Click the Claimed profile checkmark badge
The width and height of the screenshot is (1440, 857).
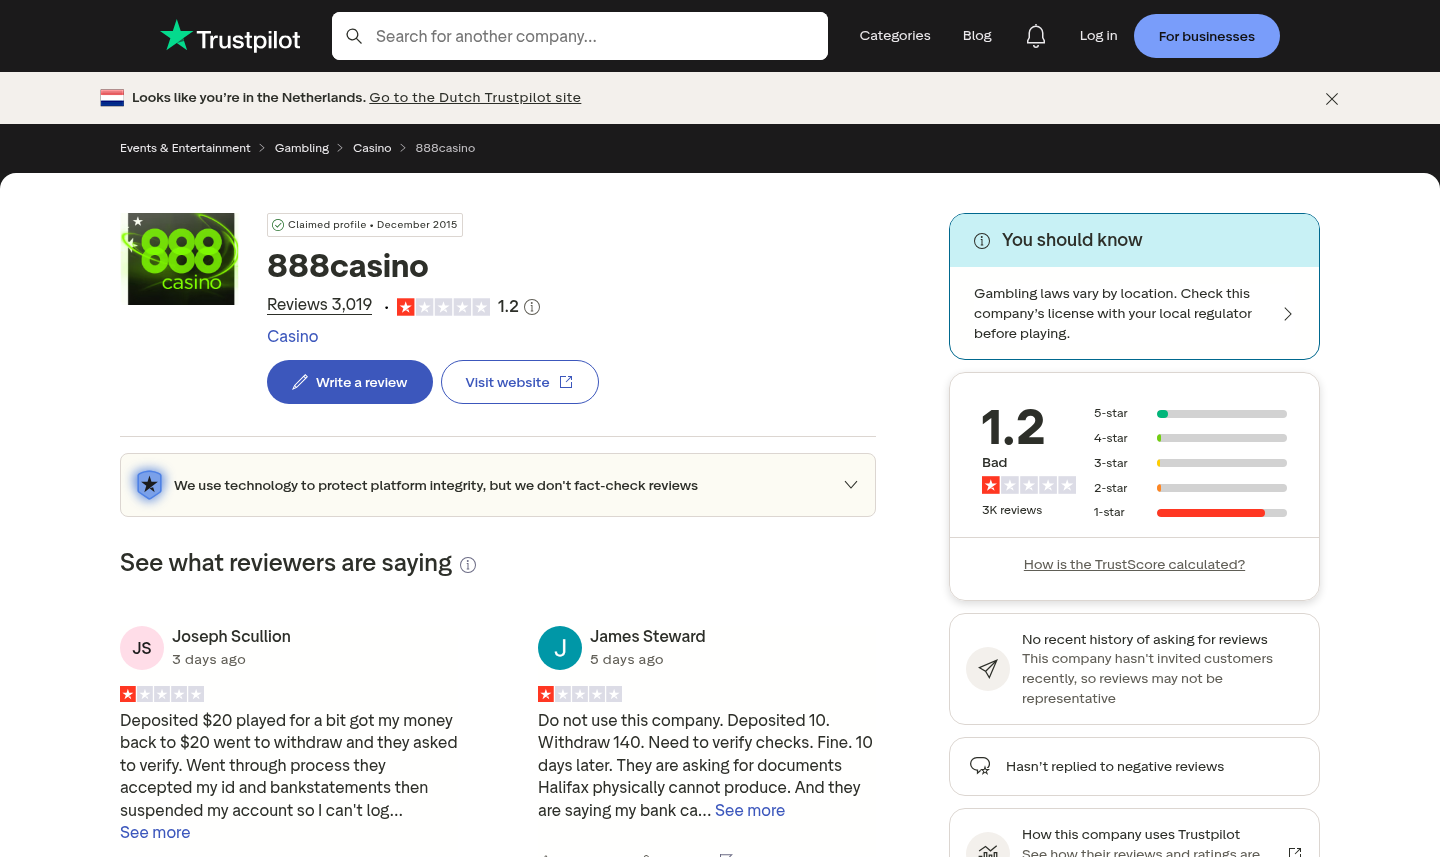coord(278,225)
